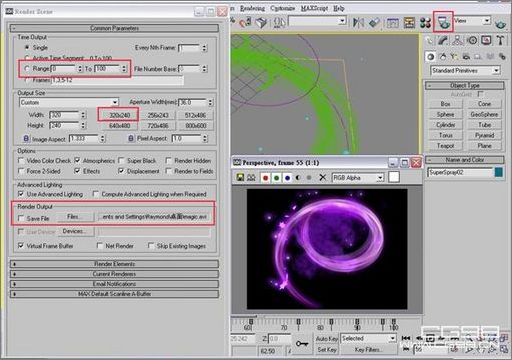Expand the Render Elements rollout

click(114, 264)
